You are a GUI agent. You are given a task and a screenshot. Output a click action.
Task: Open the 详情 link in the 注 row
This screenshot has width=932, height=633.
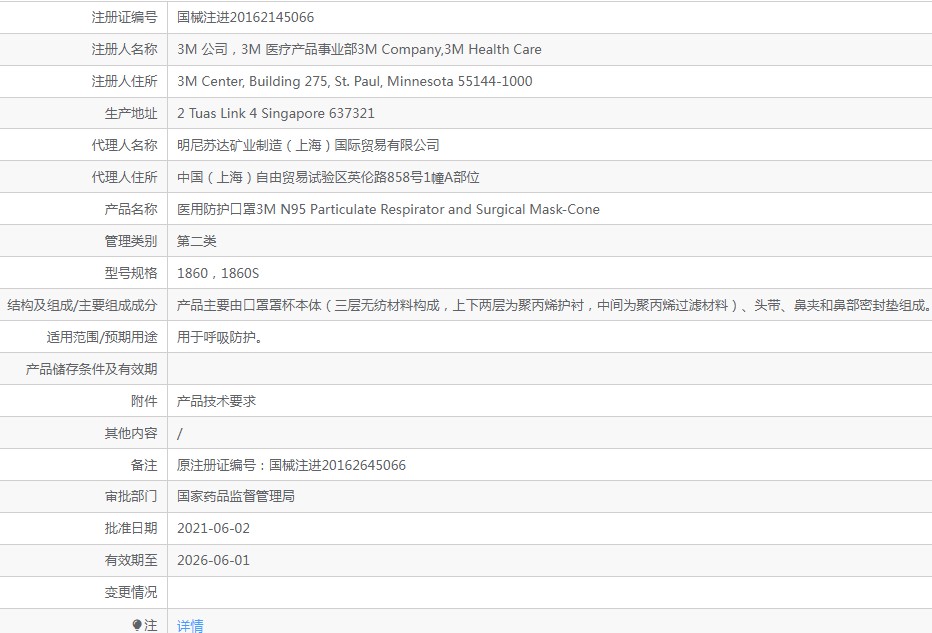click(190, 625)
